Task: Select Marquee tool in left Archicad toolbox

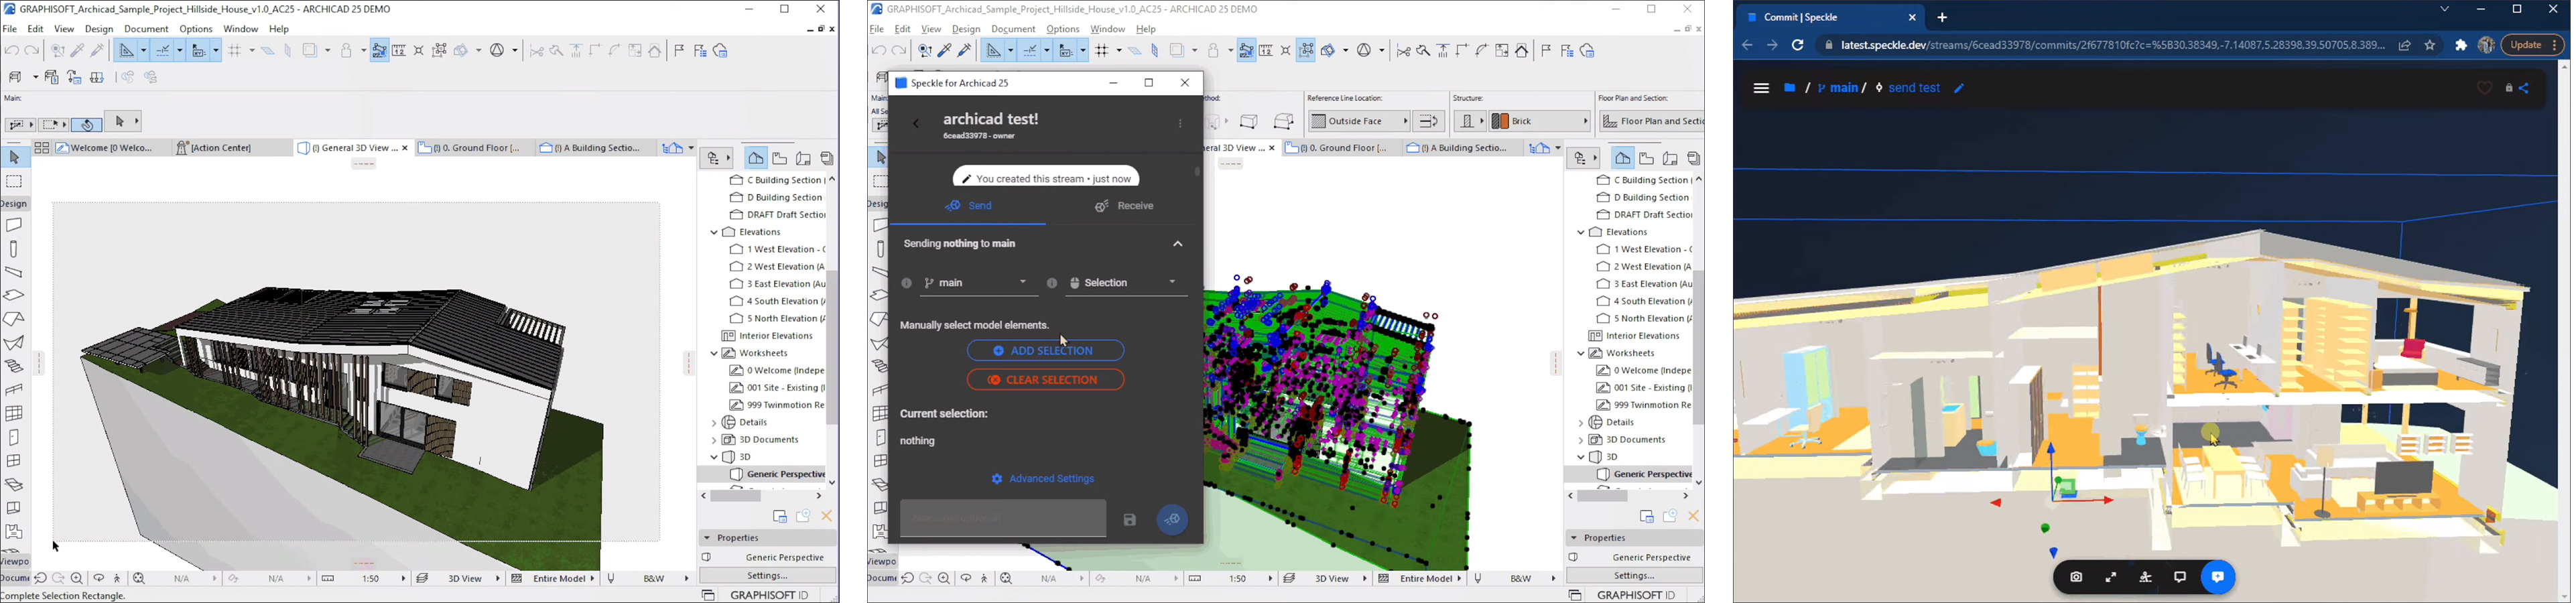Action: pos(14,181)
